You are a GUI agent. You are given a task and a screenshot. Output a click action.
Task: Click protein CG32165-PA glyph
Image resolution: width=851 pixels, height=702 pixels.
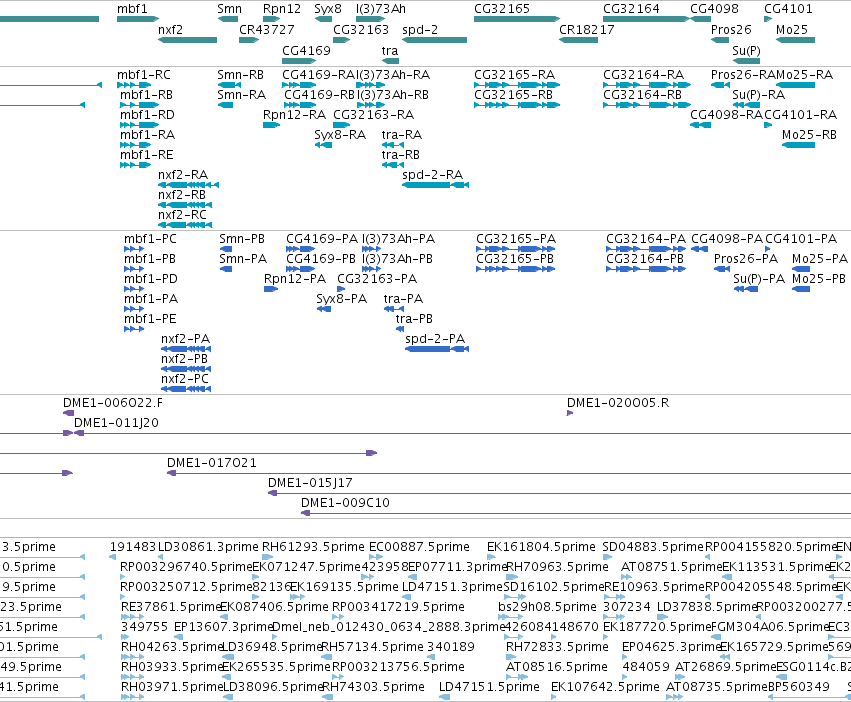(x=516, y=249)
